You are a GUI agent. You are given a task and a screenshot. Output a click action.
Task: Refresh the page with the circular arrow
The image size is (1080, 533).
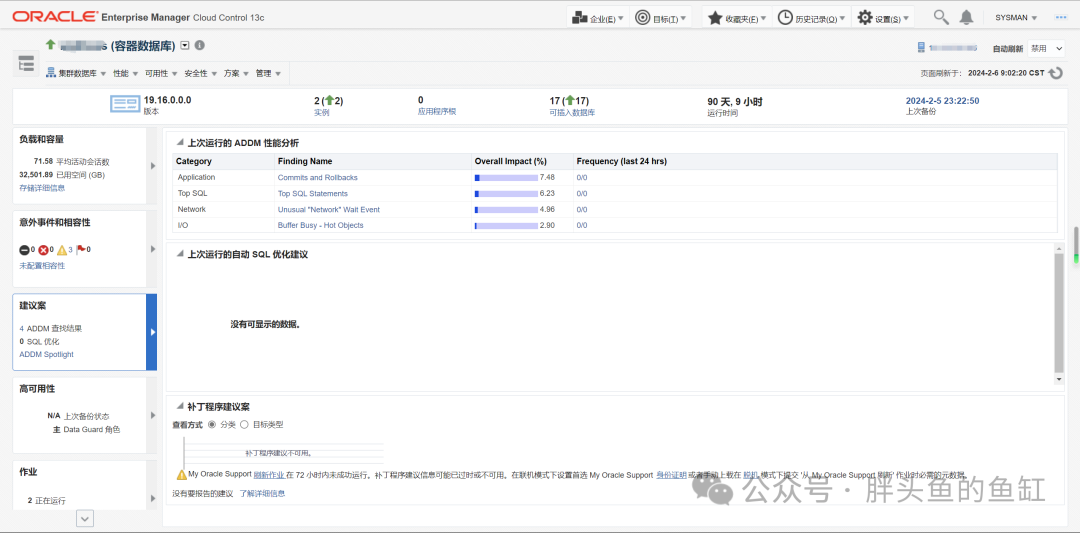click(1055, 72)
